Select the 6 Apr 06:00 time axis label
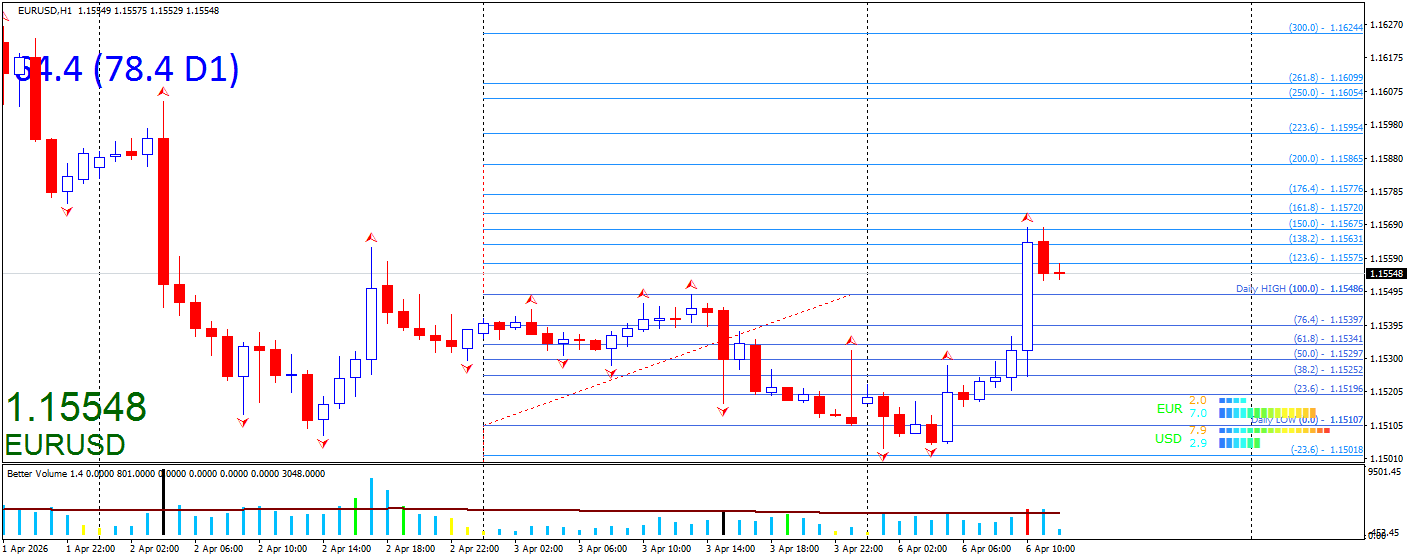 coord(986,549)
